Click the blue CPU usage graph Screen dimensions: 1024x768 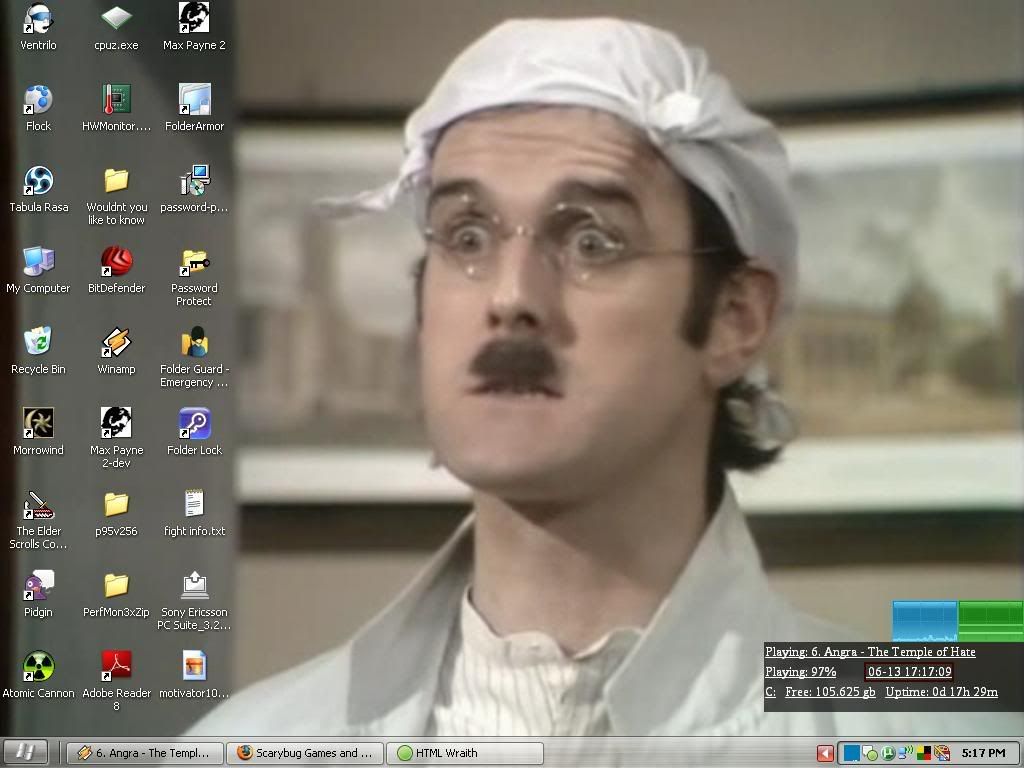pos(924,621)
